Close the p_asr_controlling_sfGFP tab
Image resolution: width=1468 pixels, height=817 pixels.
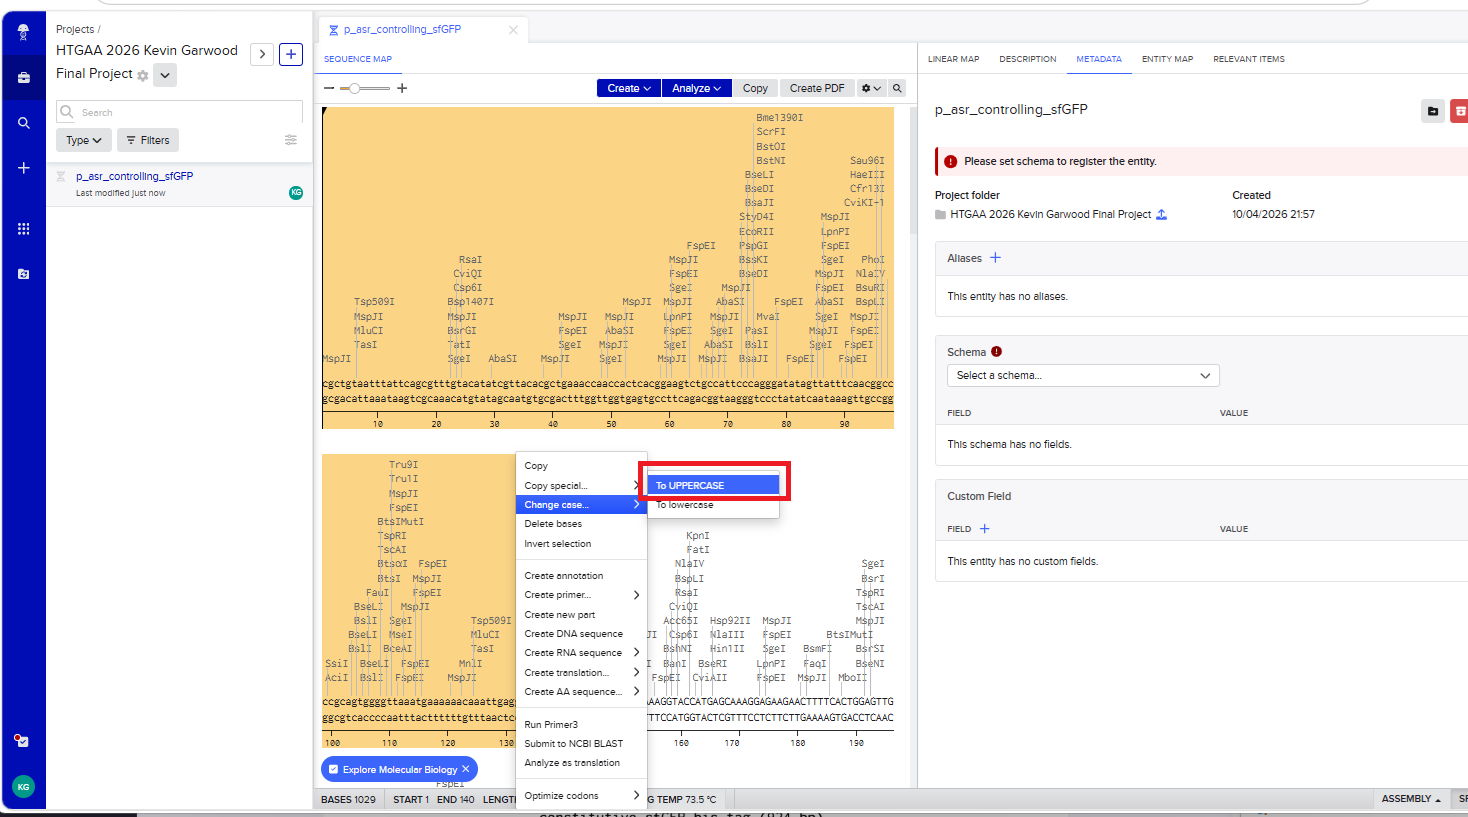(513, 30)
